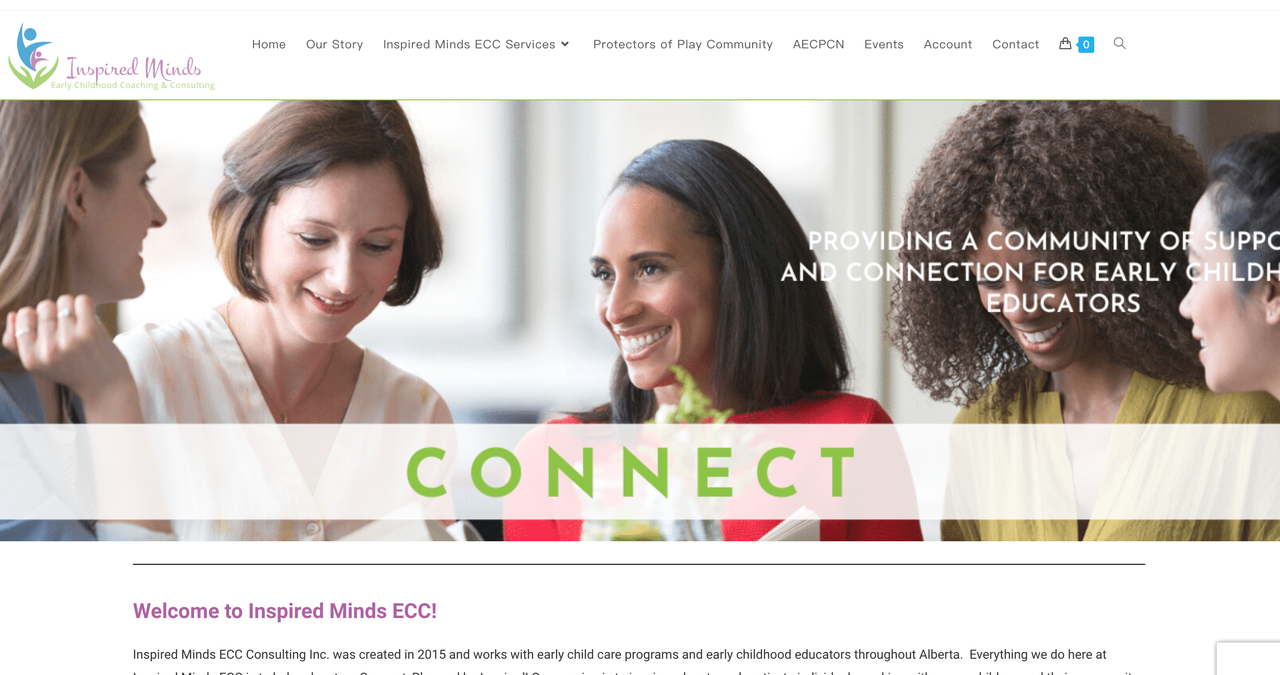Click the reCAPTCHA badge in corner
Viewport: 1280px width, 675px height.
pyautogui.click(x=1248, y=658)
